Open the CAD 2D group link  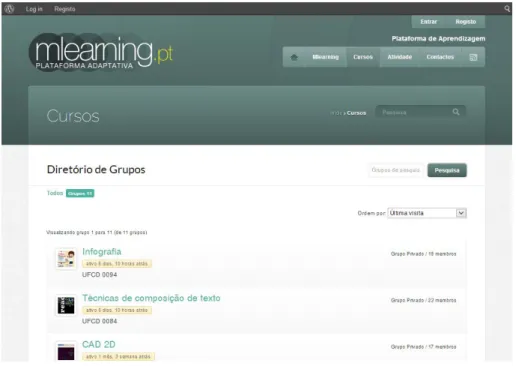[x=99, y=344]
